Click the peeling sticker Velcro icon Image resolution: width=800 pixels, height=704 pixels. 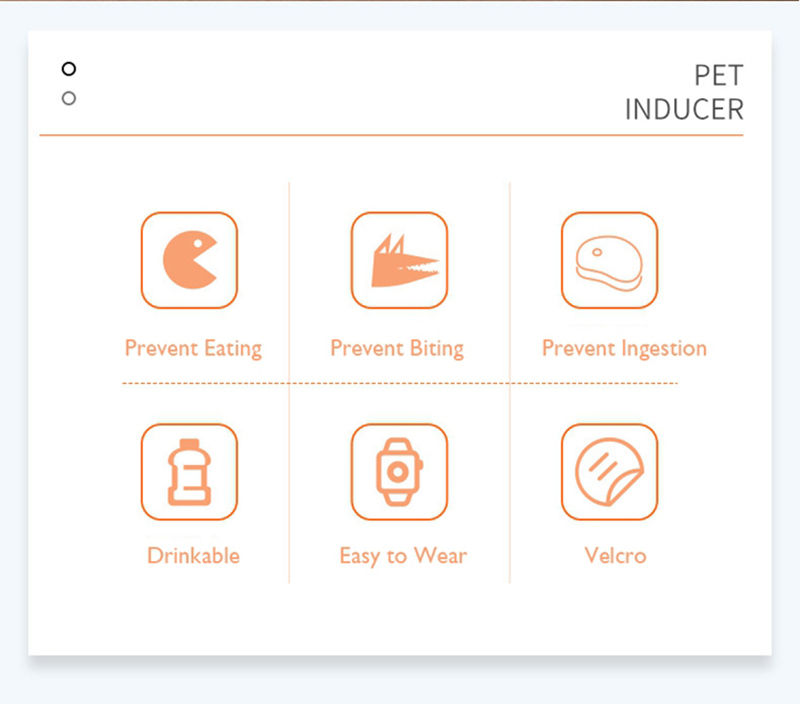[609, 471]
